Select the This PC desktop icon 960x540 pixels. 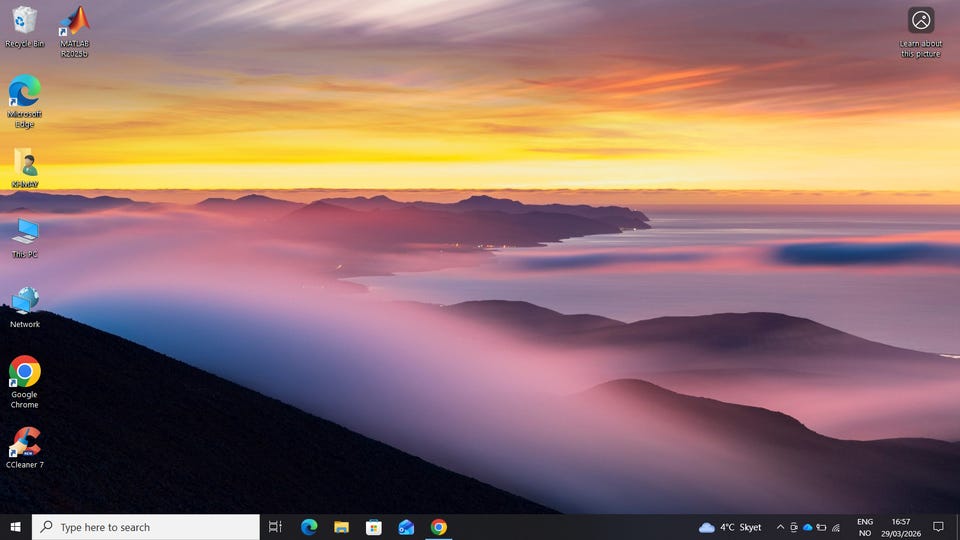pos(24,232)
